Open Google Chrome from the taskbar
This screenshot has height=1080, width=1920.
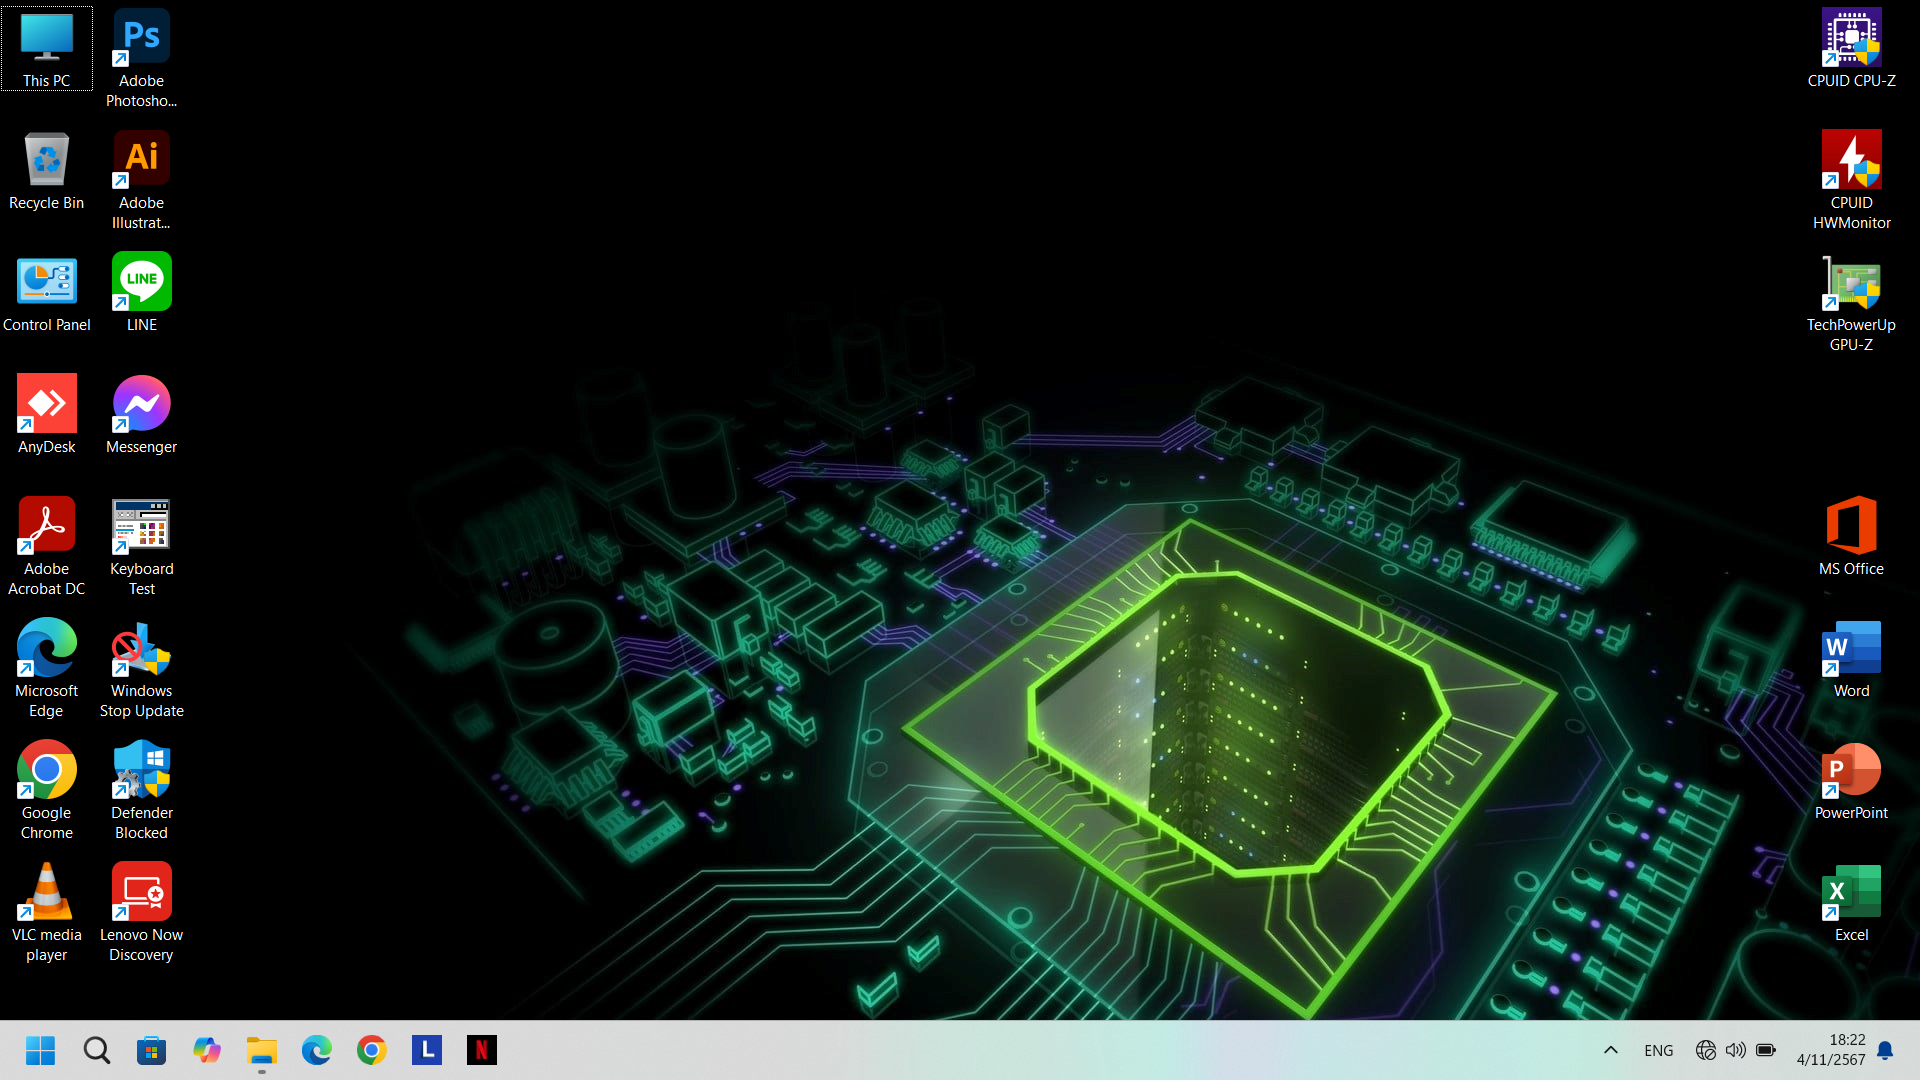click(372, 1050)
